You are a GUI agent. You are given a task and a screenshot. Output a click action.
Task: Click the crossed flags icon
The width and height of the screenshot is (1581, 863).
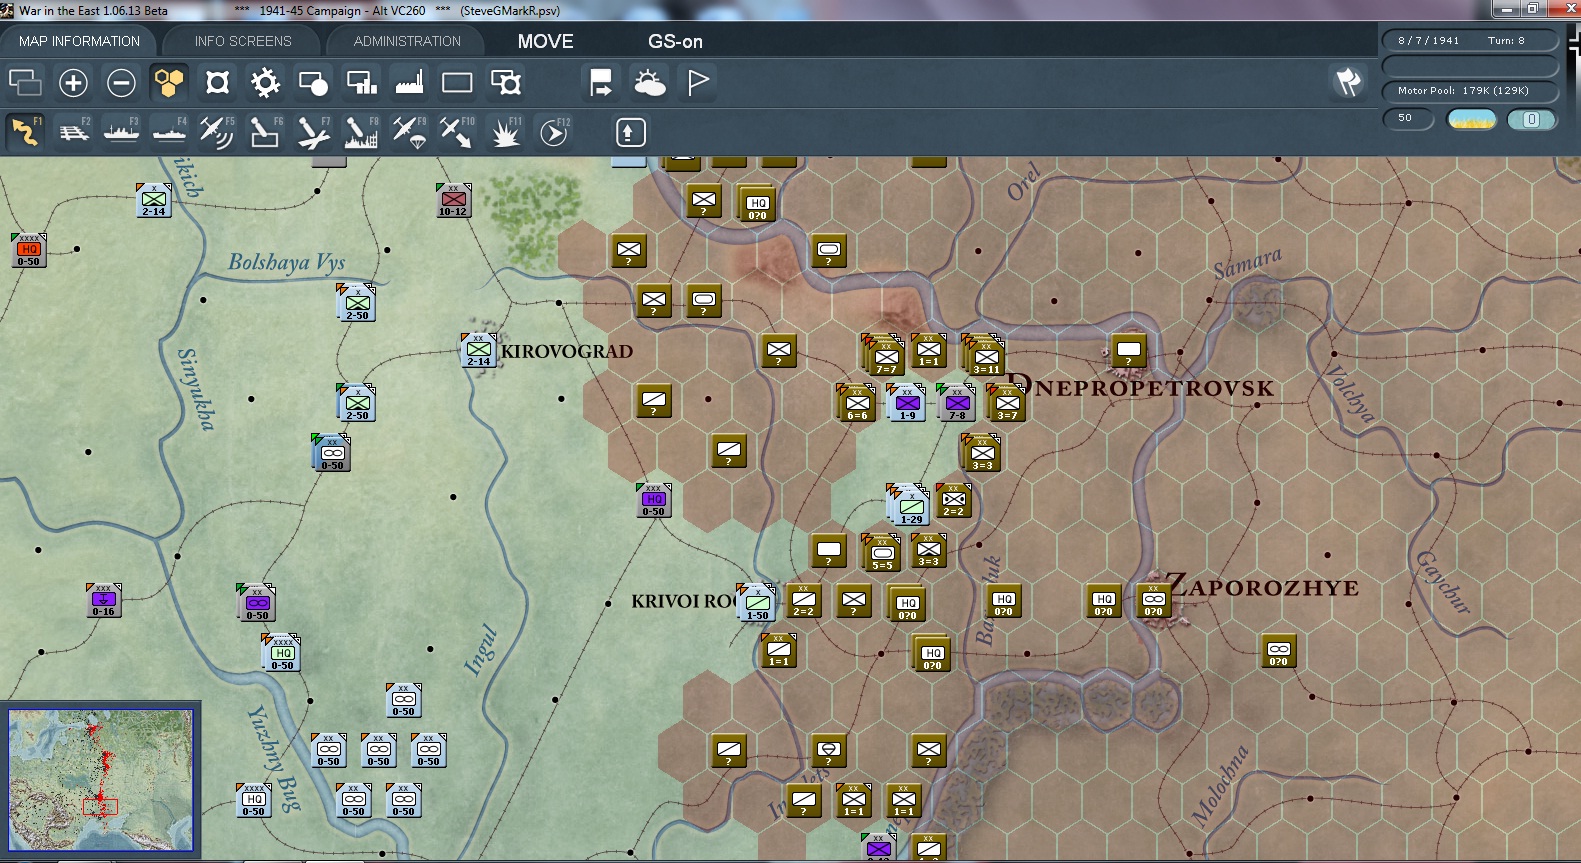(1349, 82)
